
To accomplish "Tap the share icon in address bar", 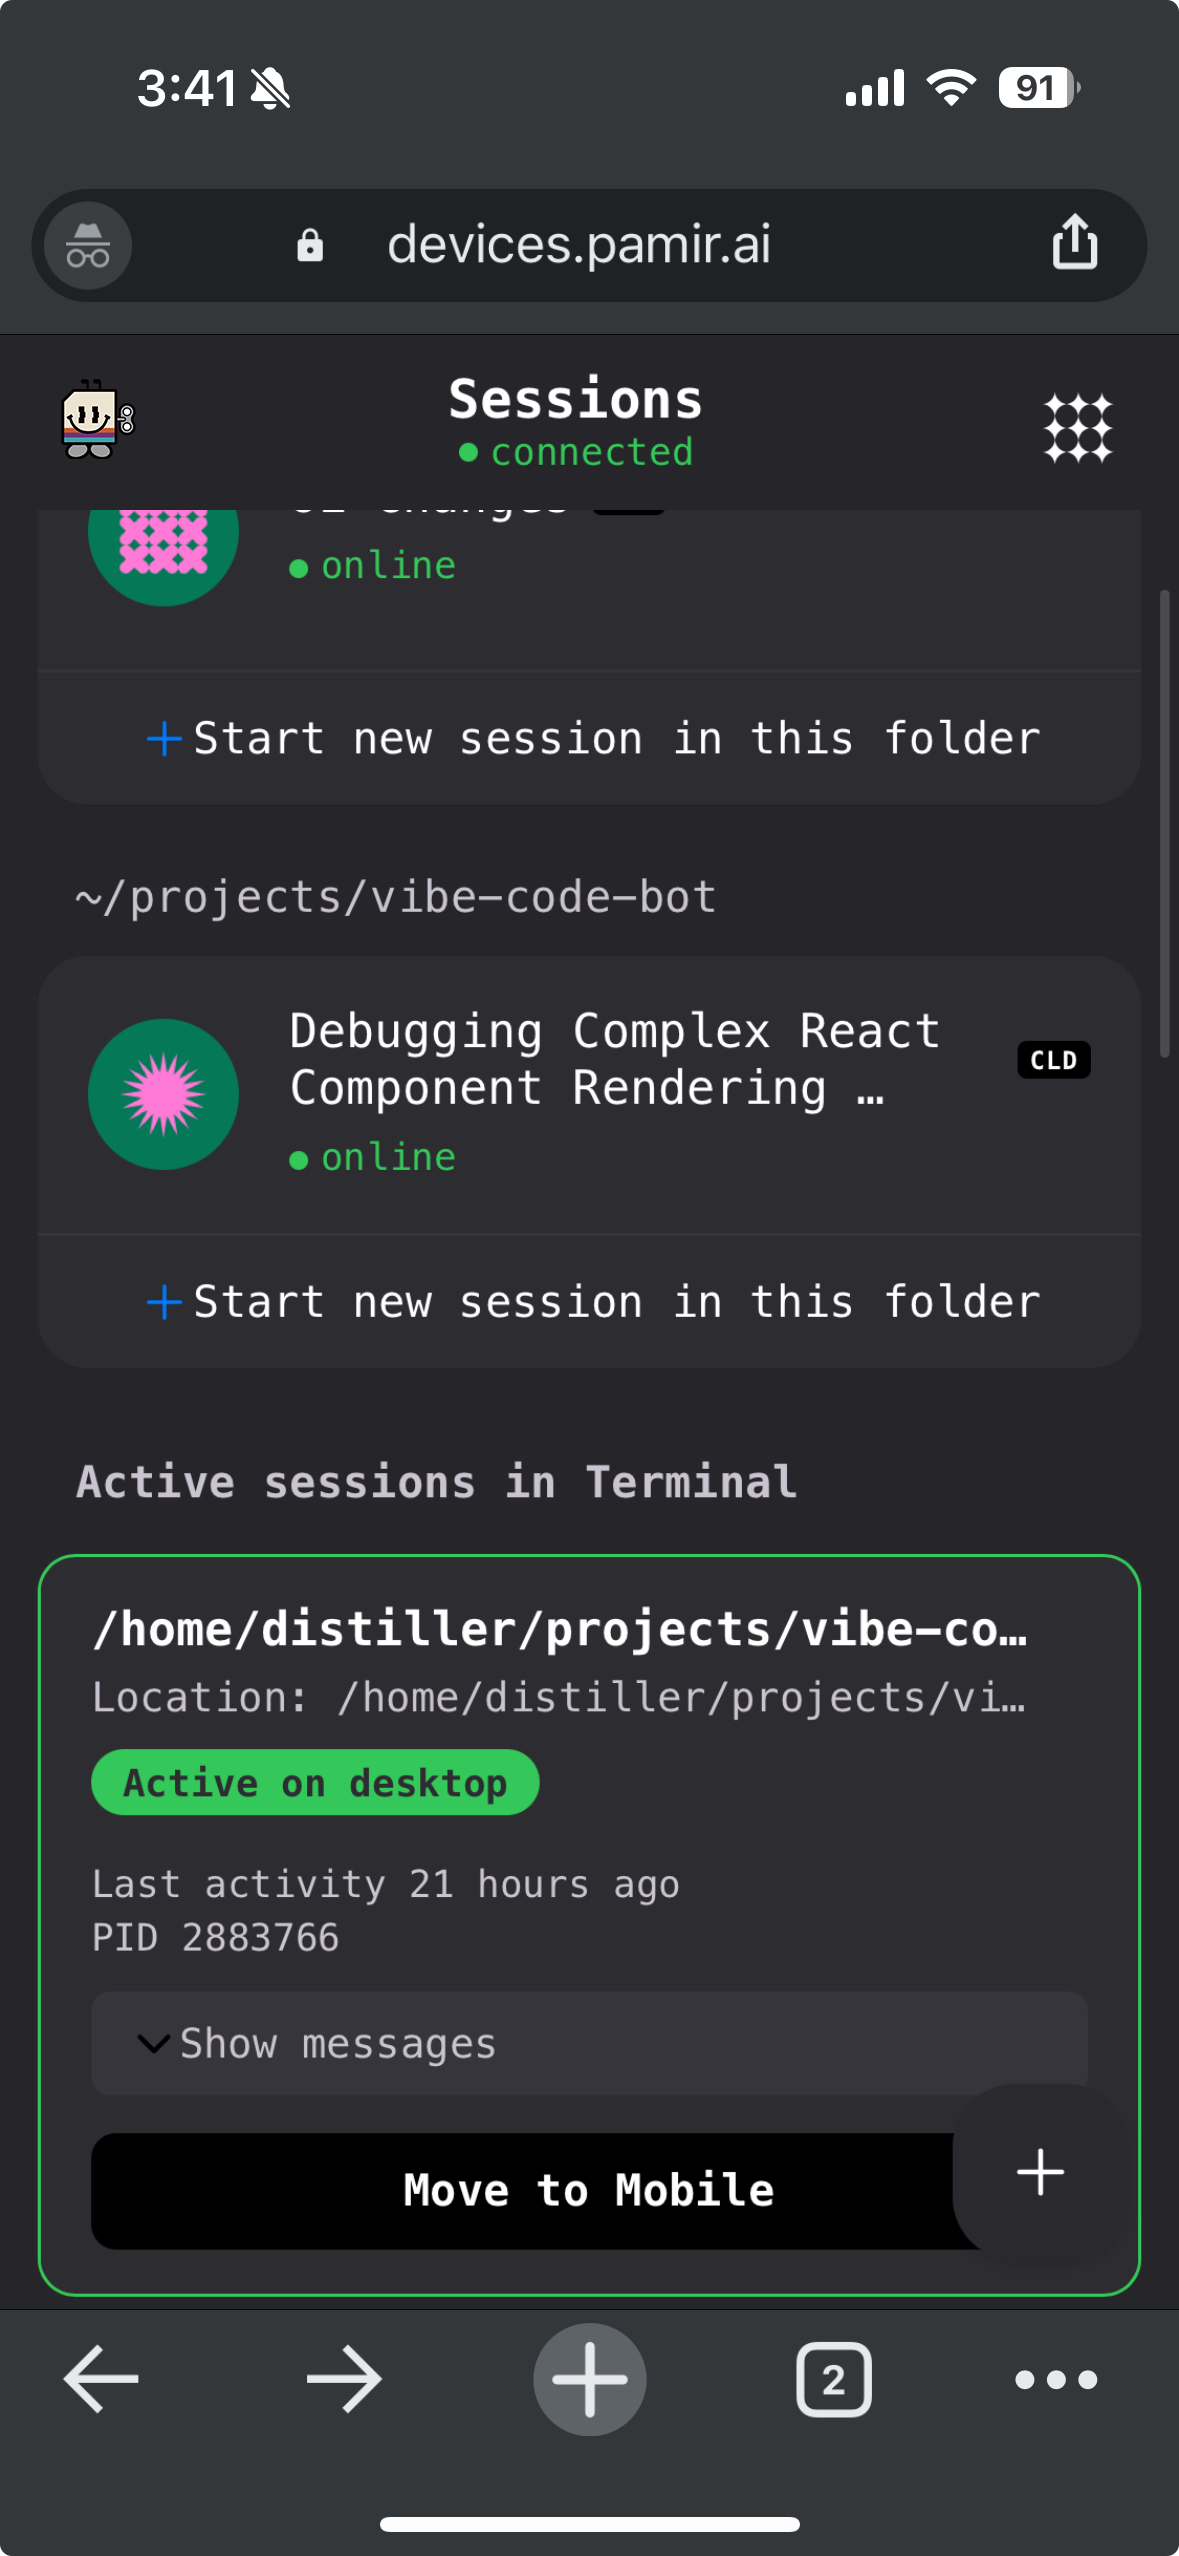I will [1074, 243].
